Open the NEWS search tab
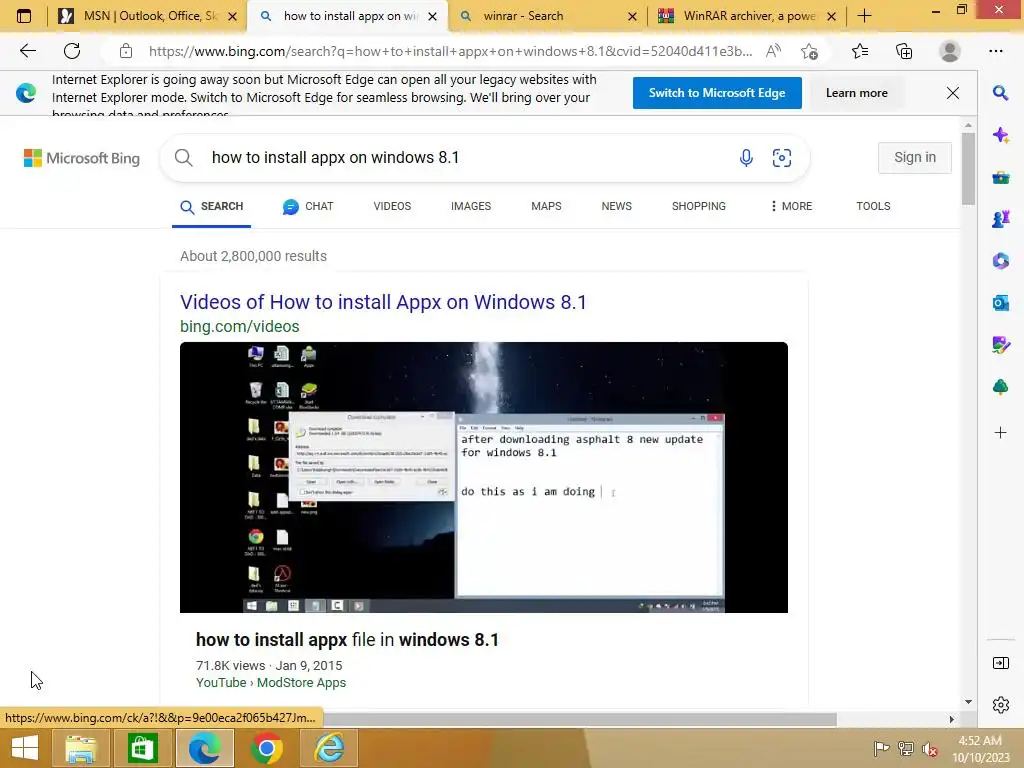 616,206
